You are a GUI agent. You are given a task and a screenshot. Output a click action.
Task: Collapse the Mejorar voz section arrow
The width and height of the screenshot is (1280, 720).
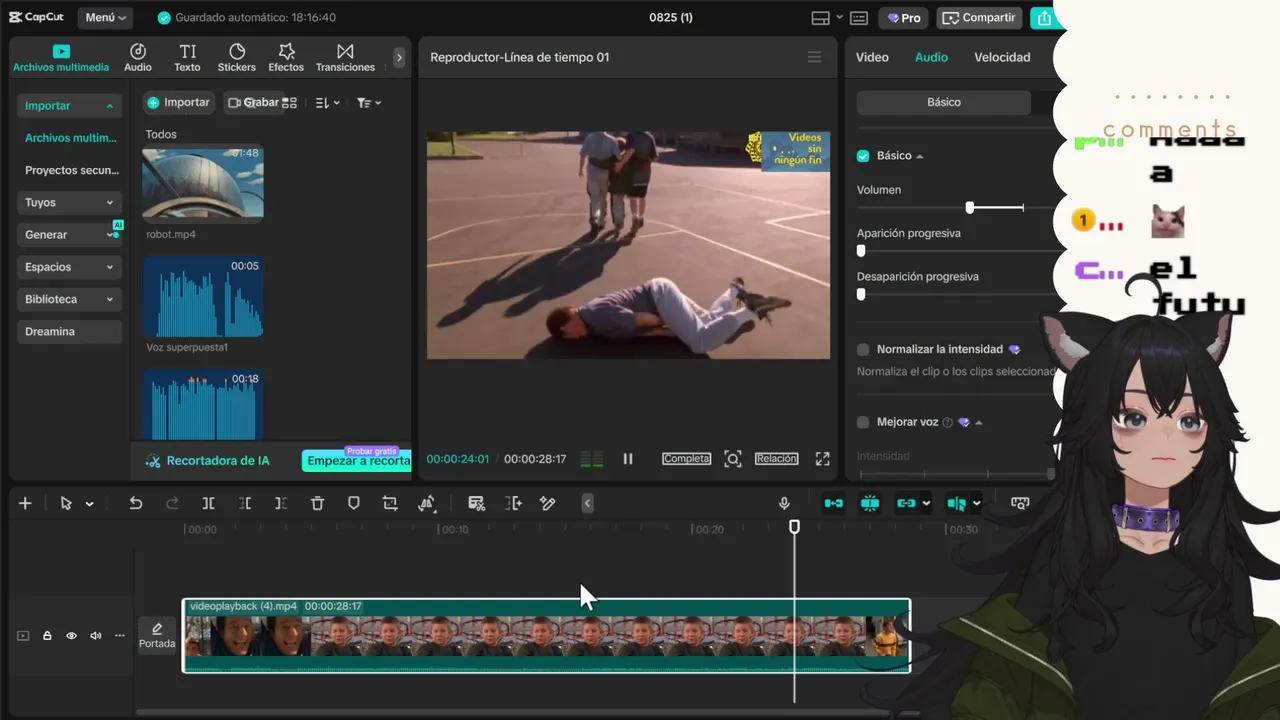978,422
